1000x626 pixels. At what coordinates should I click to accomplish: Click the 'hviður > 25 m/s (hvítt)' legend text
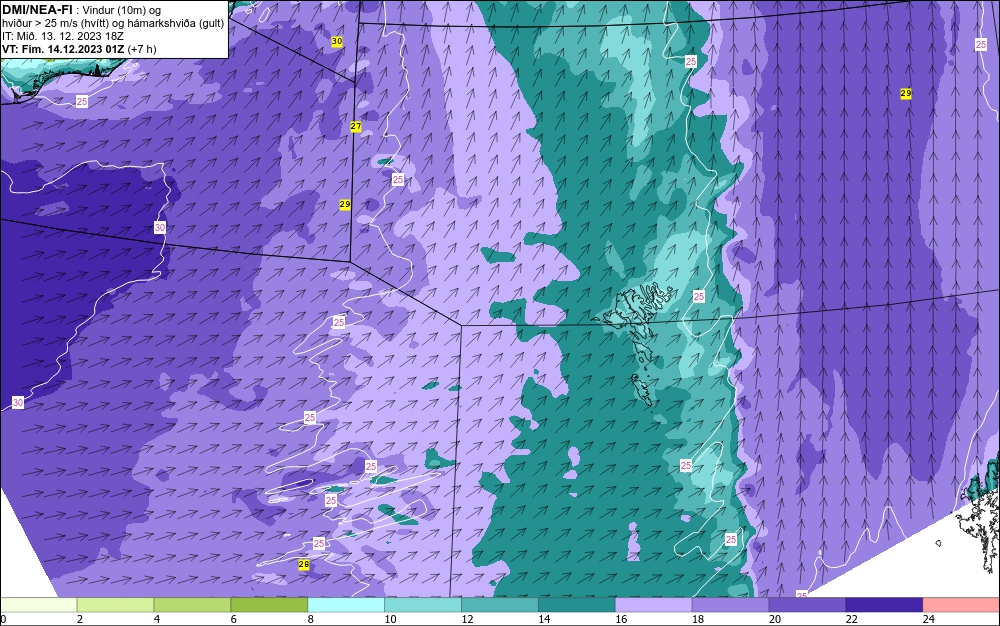tap(61, 24)
